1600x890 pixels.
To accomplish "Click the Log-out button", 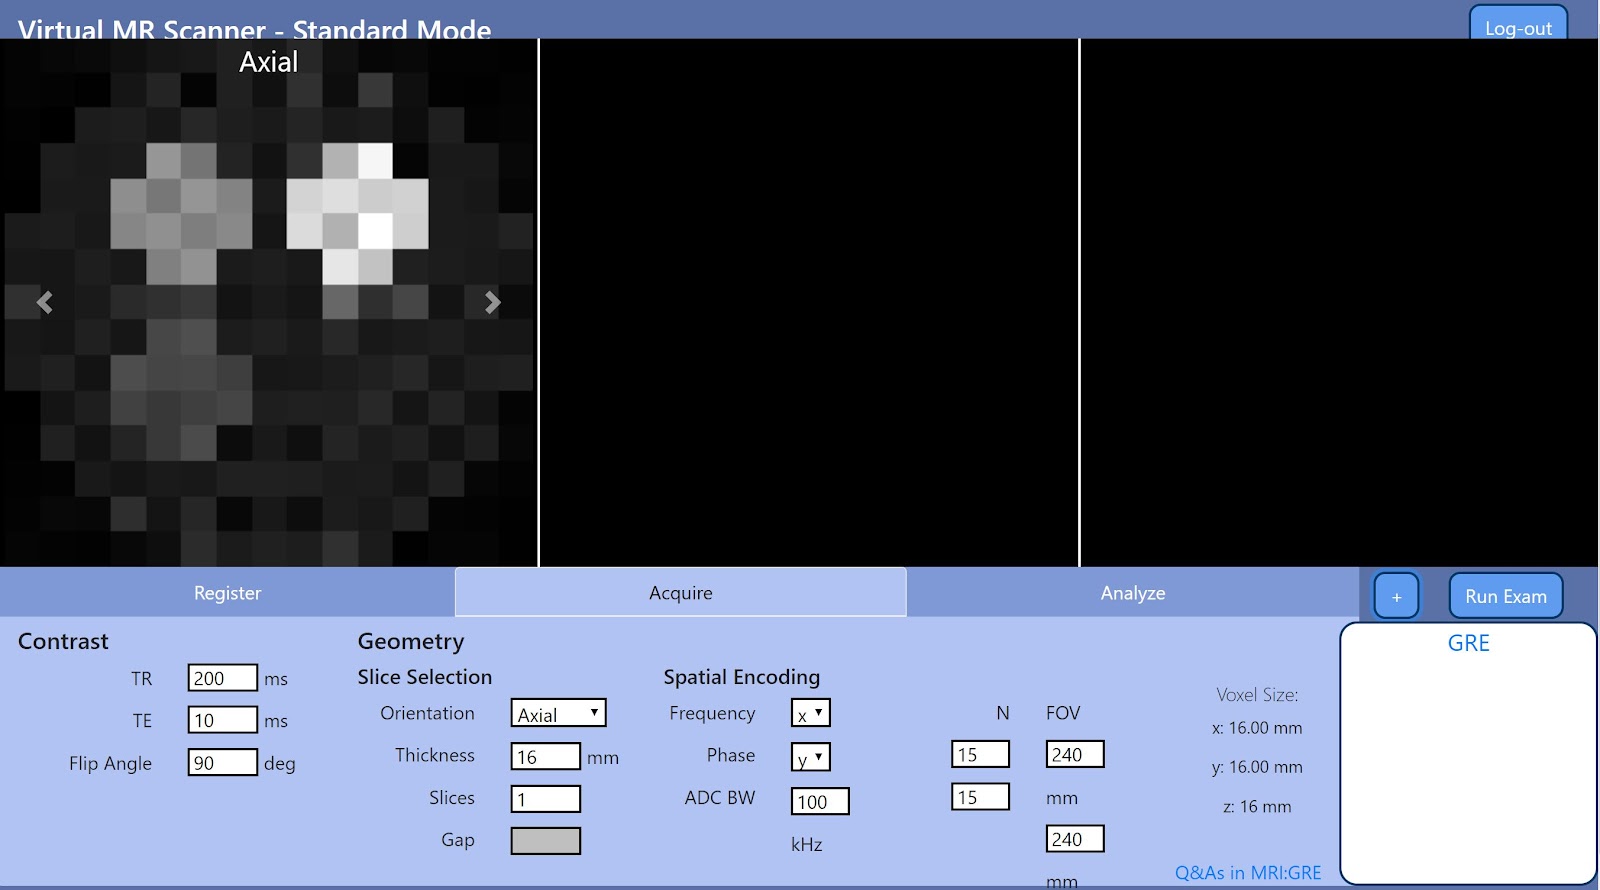I will tap(1518, 23).
